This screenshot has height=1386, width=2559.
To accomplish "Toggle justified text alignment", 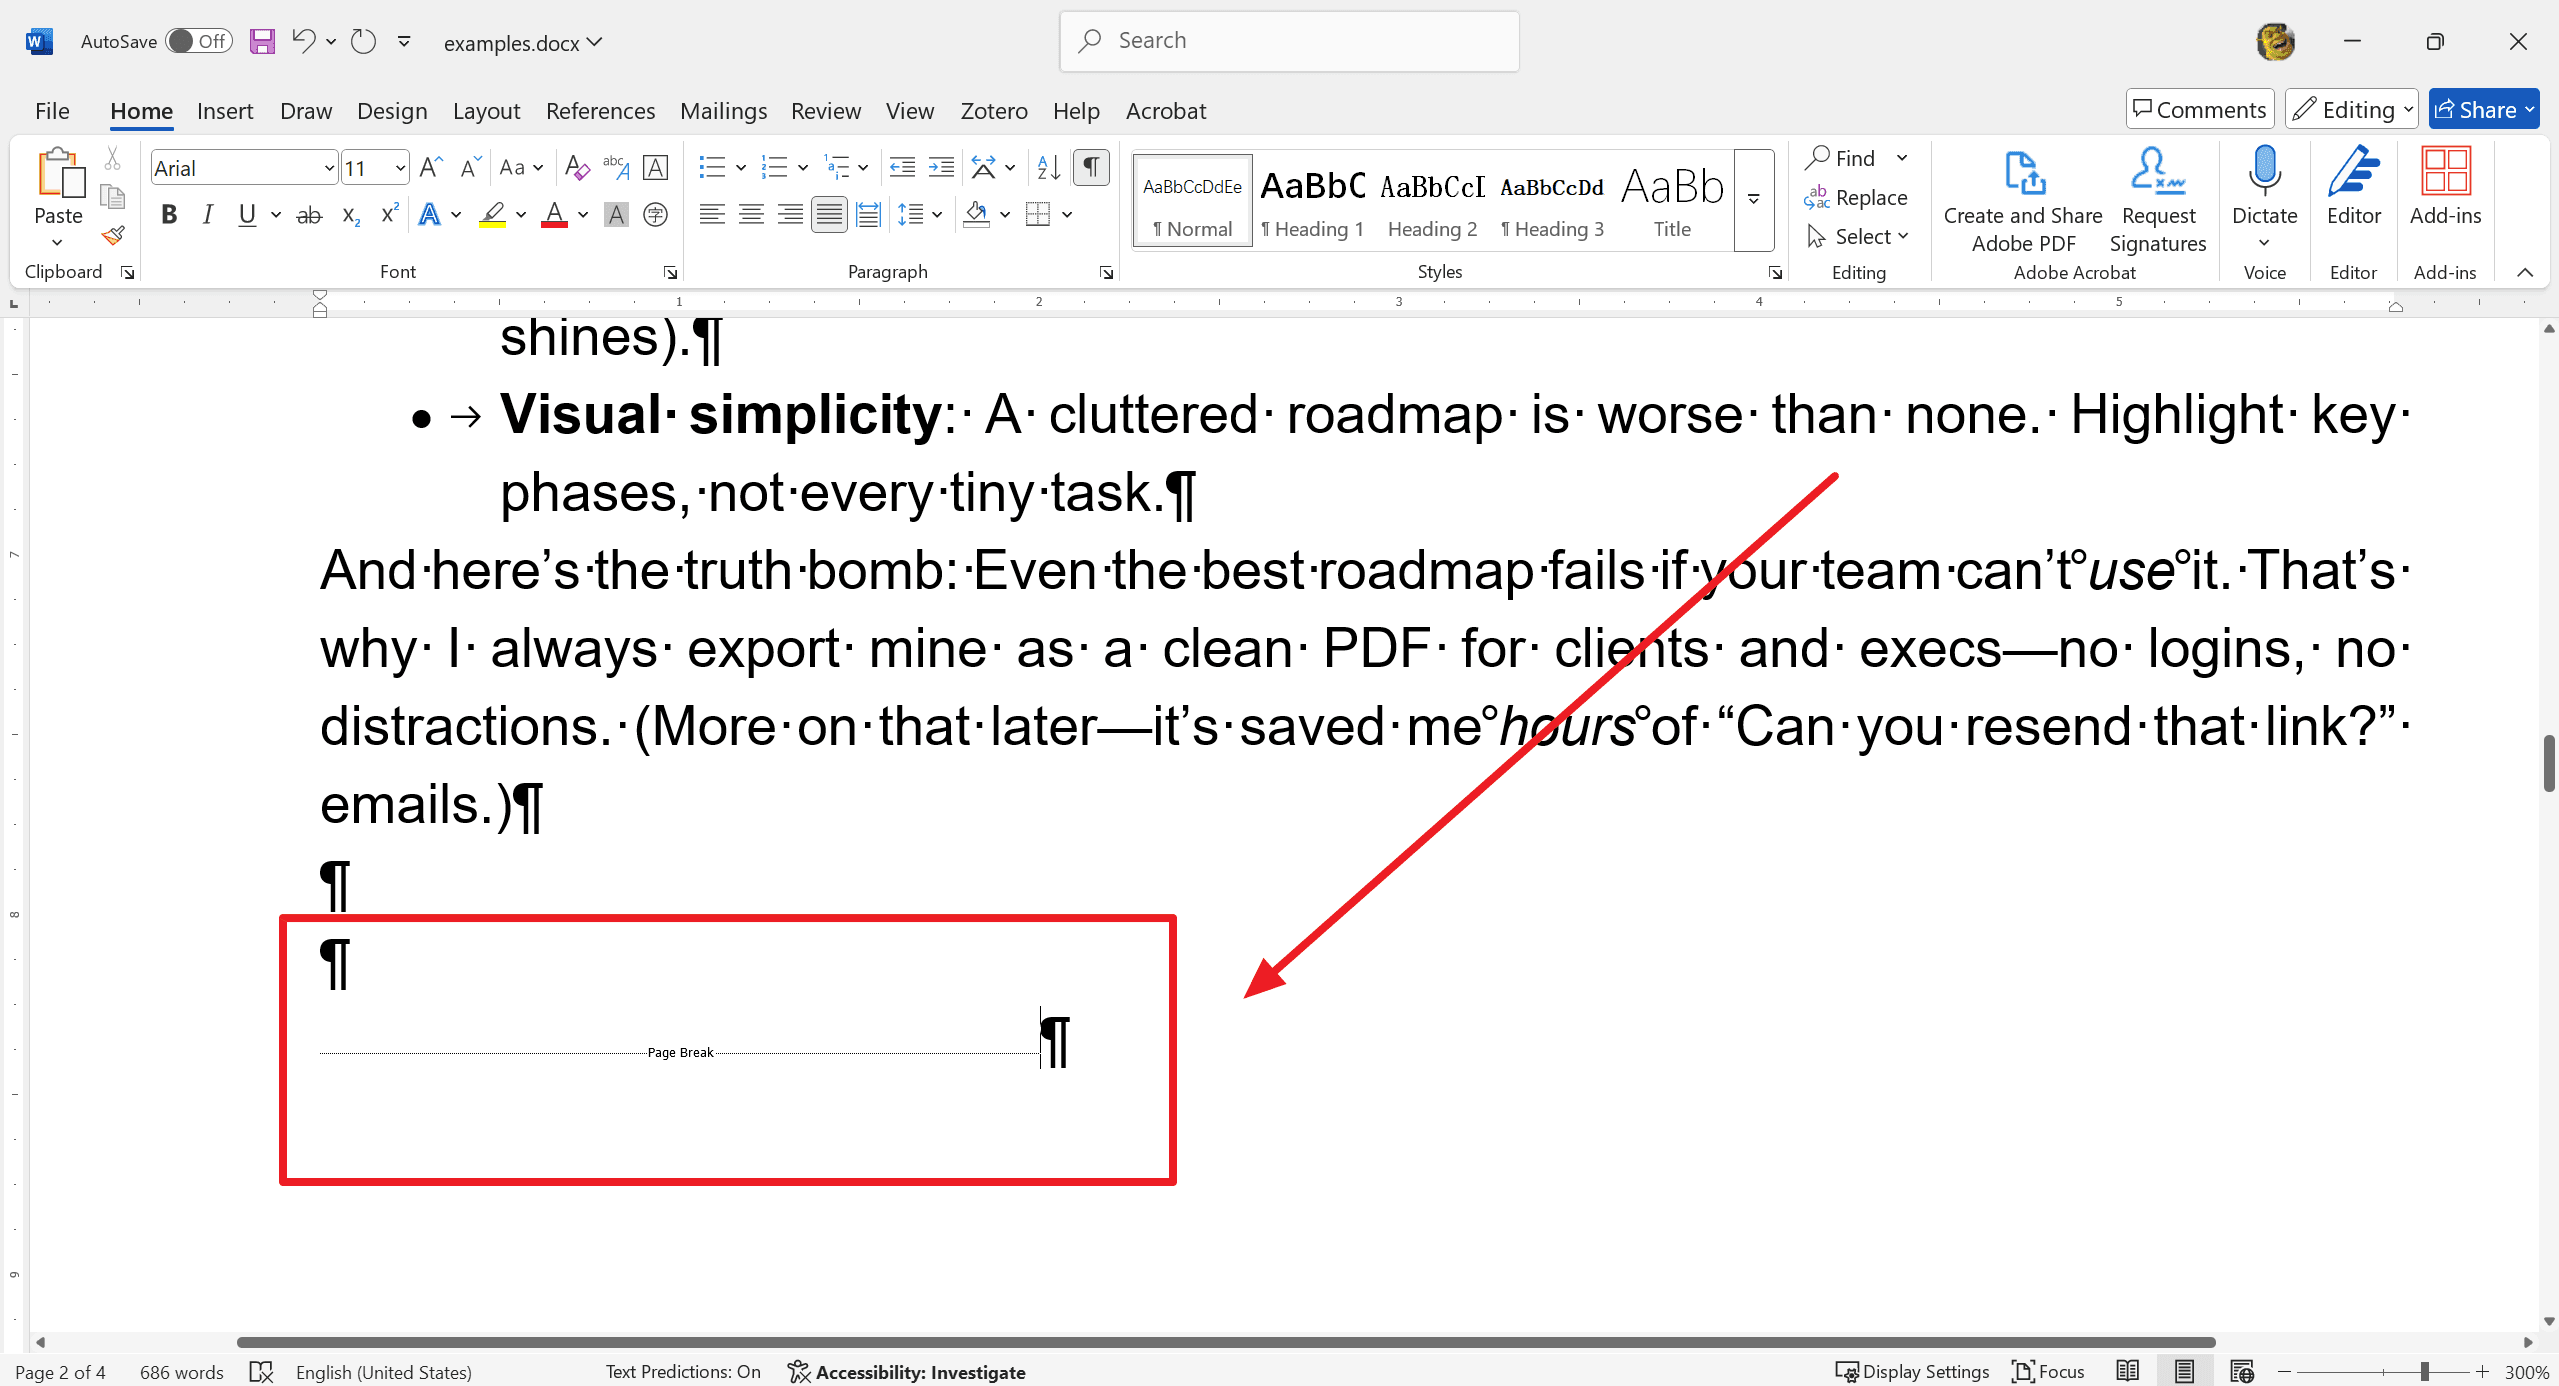I will click(x=829, y=215).
